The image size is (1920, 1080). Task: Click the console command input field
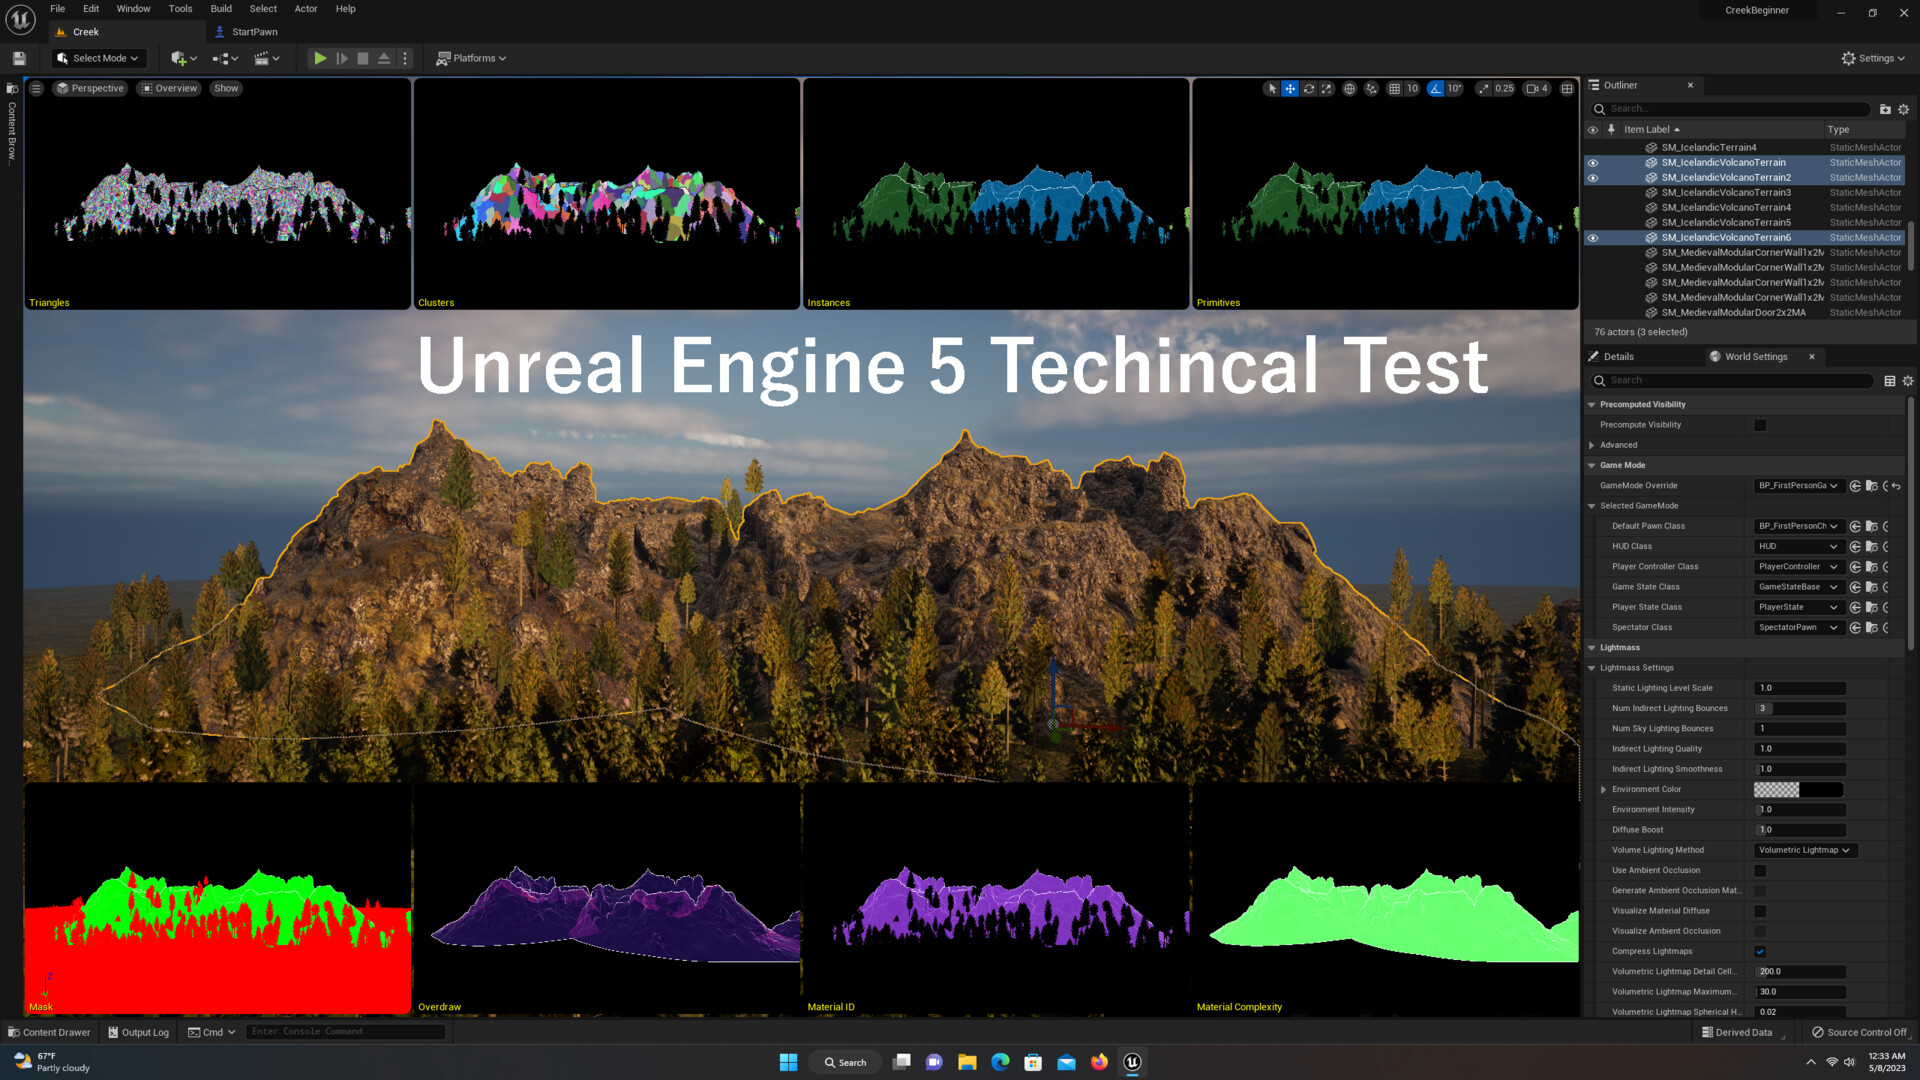(x=345, y=1032)
